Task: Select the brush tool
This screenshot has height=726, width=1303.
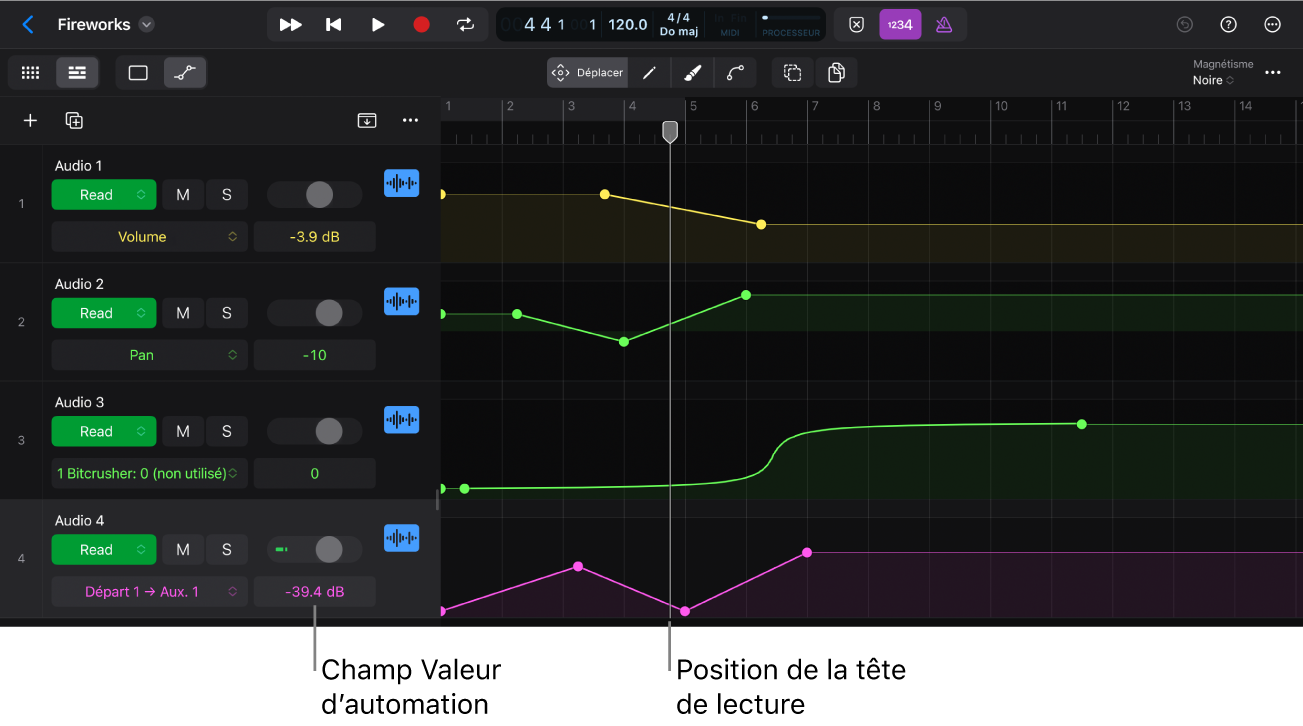Action: click(692, 73)
